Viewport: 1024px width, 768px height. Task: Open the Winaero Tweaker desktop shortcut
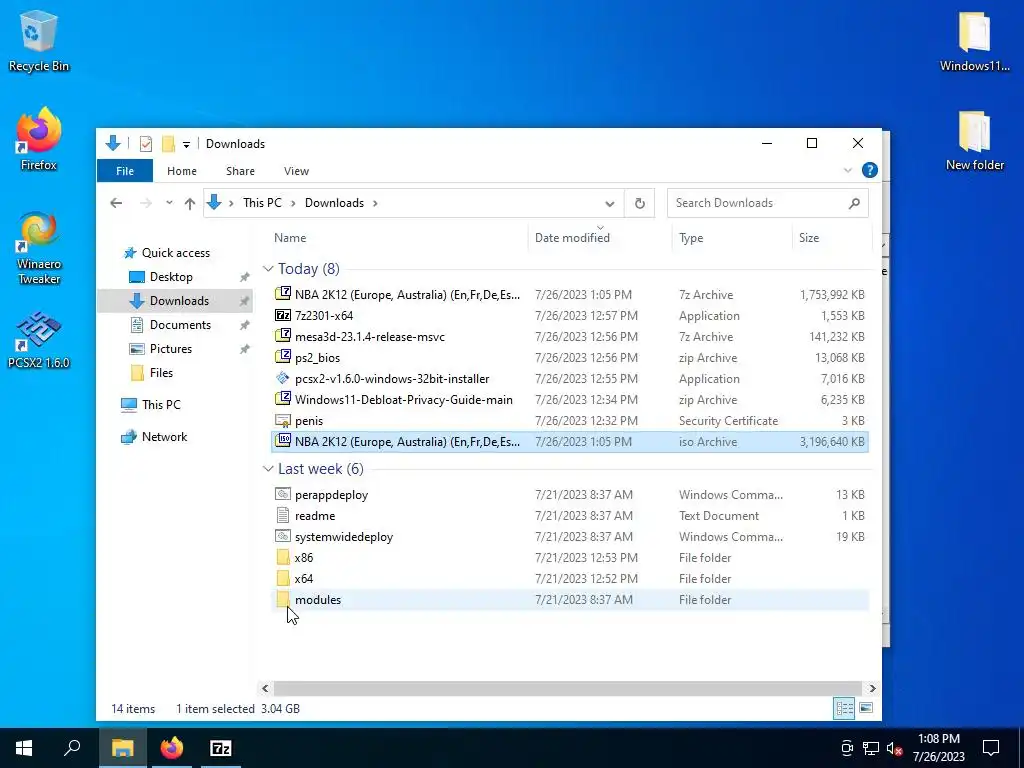coord(39,248)
